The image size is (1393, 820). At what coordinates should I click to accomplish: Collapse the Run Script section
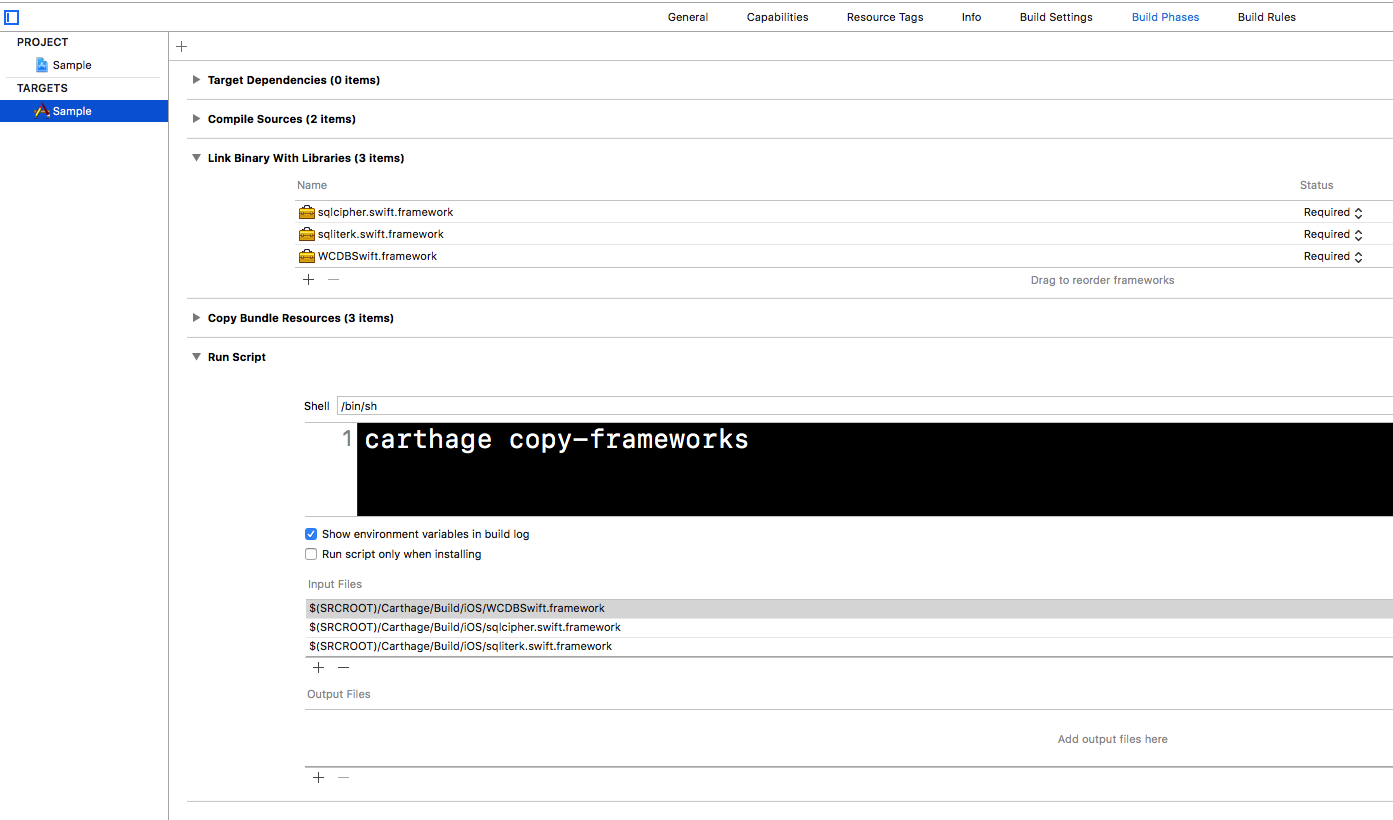(196, 357)
